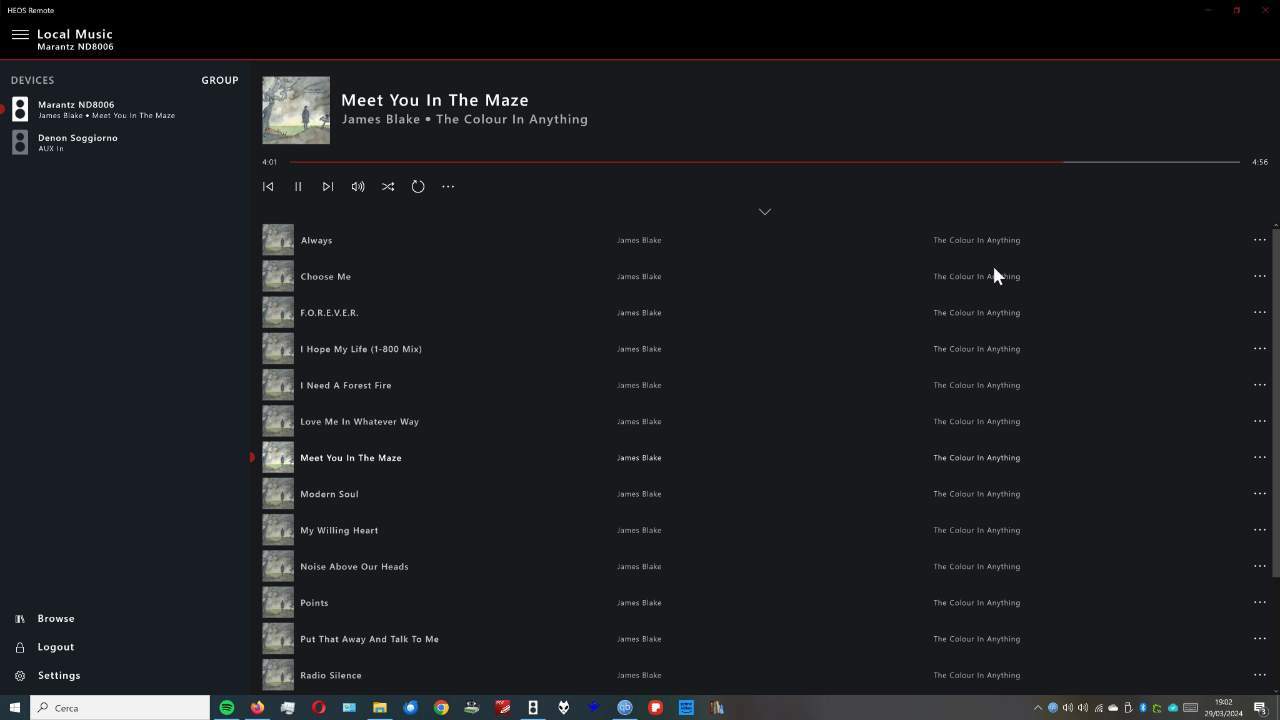This screenshot has height=720, width=1280.
Task: Open the volume control icon
Action: pyautogui.click(x=358, y=186)
